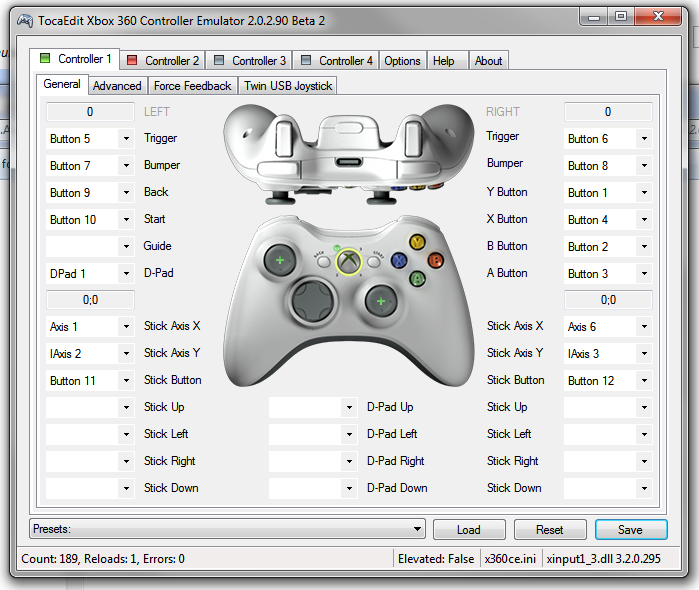Open the Back dropdown showing Button 9

[x=90, y=193]
